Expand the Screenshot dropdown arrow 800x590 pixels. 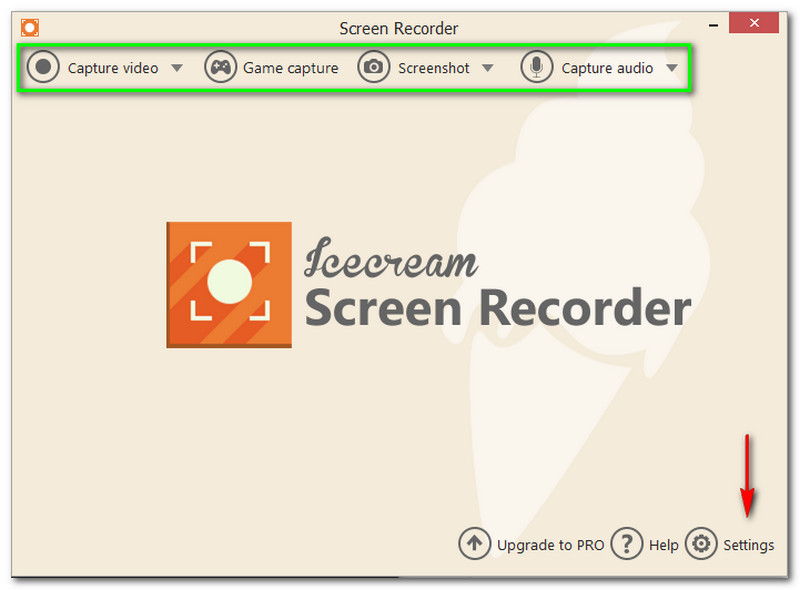click(x=488, y=68)
